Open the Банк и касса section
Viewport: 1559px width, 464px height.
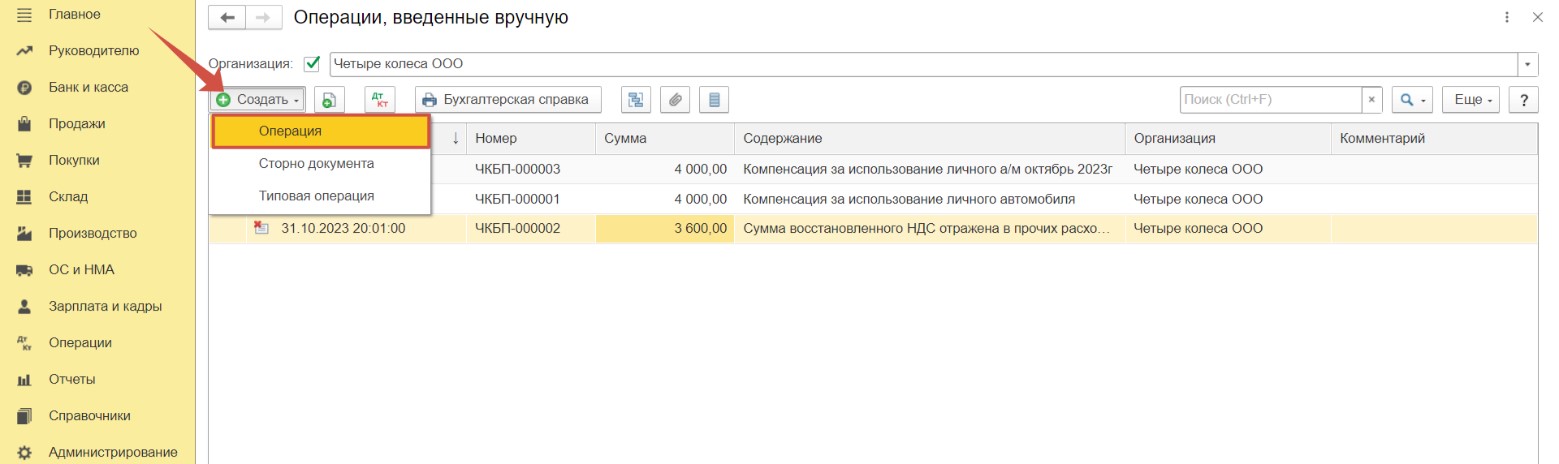click(x=88, y=87)
